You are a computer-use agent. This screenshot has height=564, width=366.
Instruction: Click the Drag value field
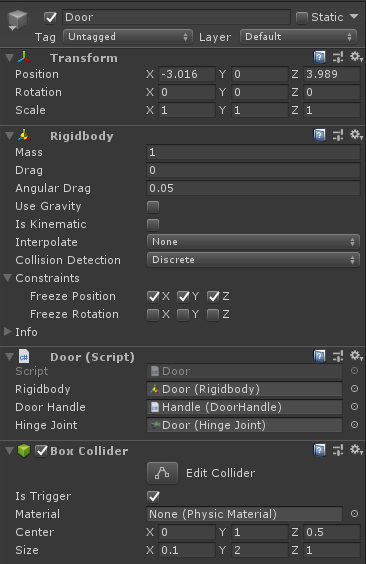point(253,170)
